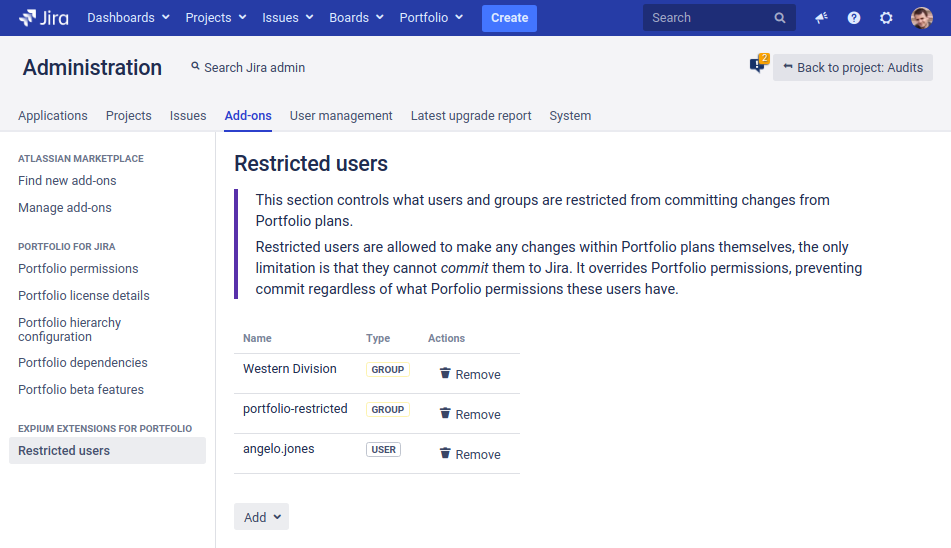Switch to the Issues admin tab
951x548 pixels.
coord(188,116)
